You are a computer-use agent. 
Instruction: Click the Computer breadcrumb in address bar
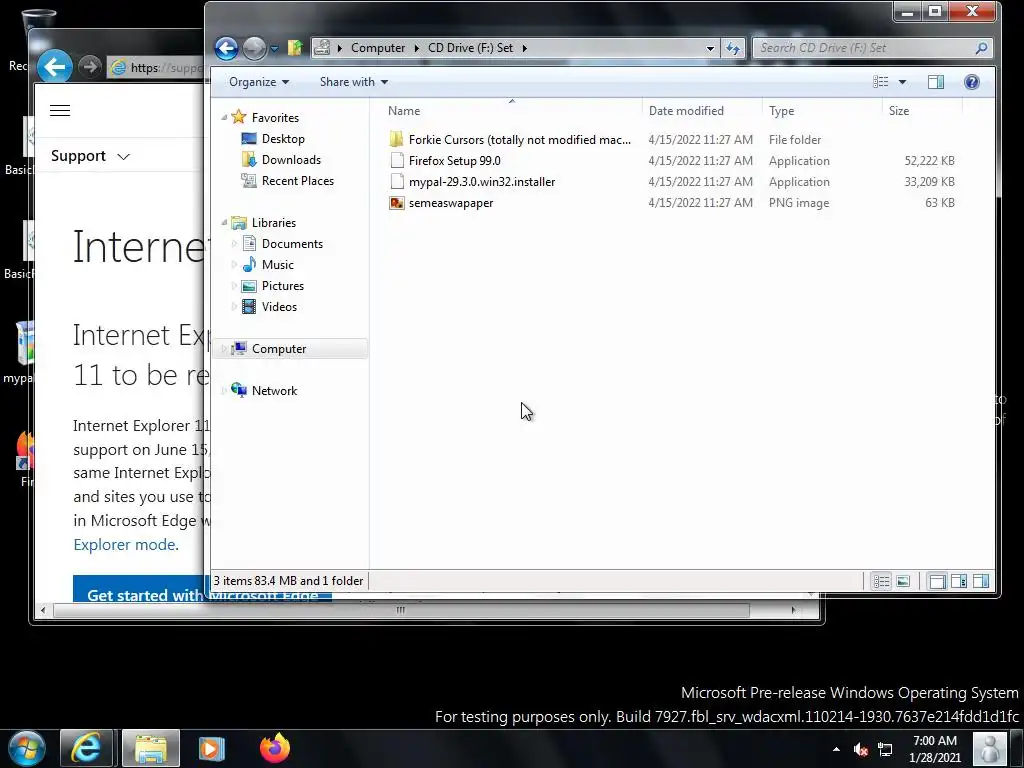click(x=377, y=48)
